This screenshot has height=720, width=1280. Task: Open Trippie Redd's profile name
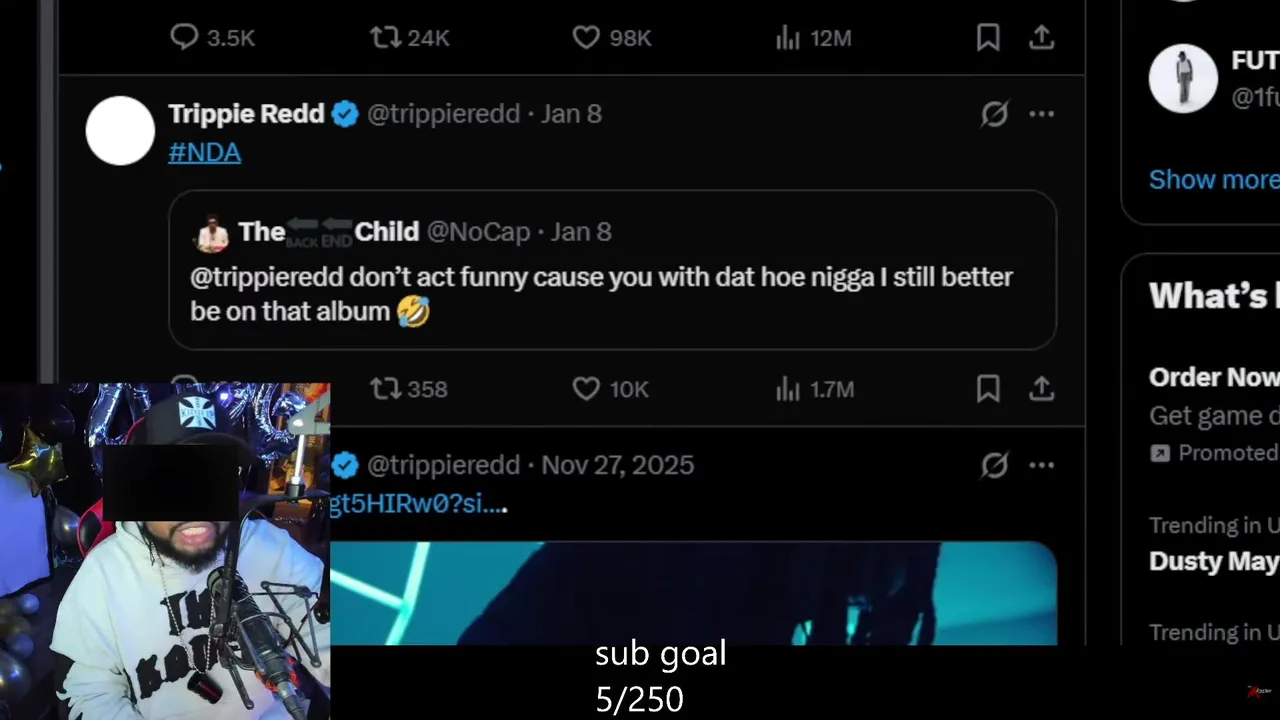[x=246, y=114]
